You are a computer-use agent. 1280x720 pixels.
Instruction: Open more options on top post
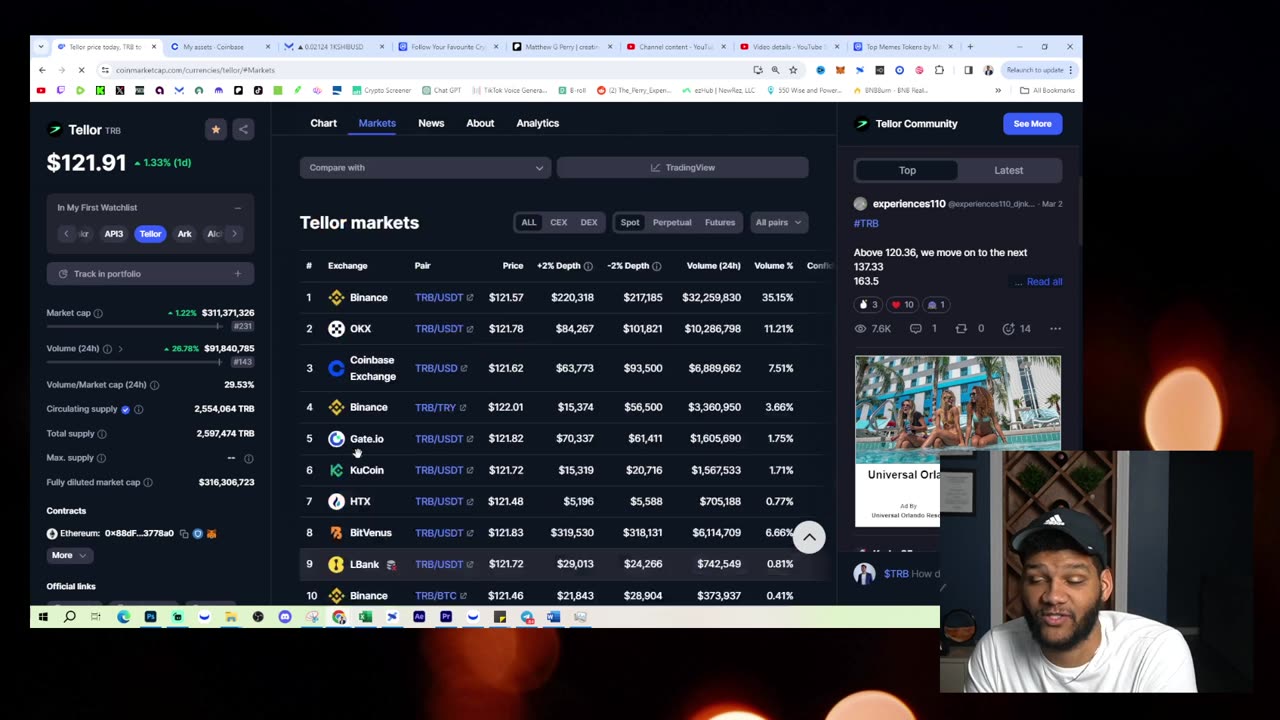pos(1055,328)
